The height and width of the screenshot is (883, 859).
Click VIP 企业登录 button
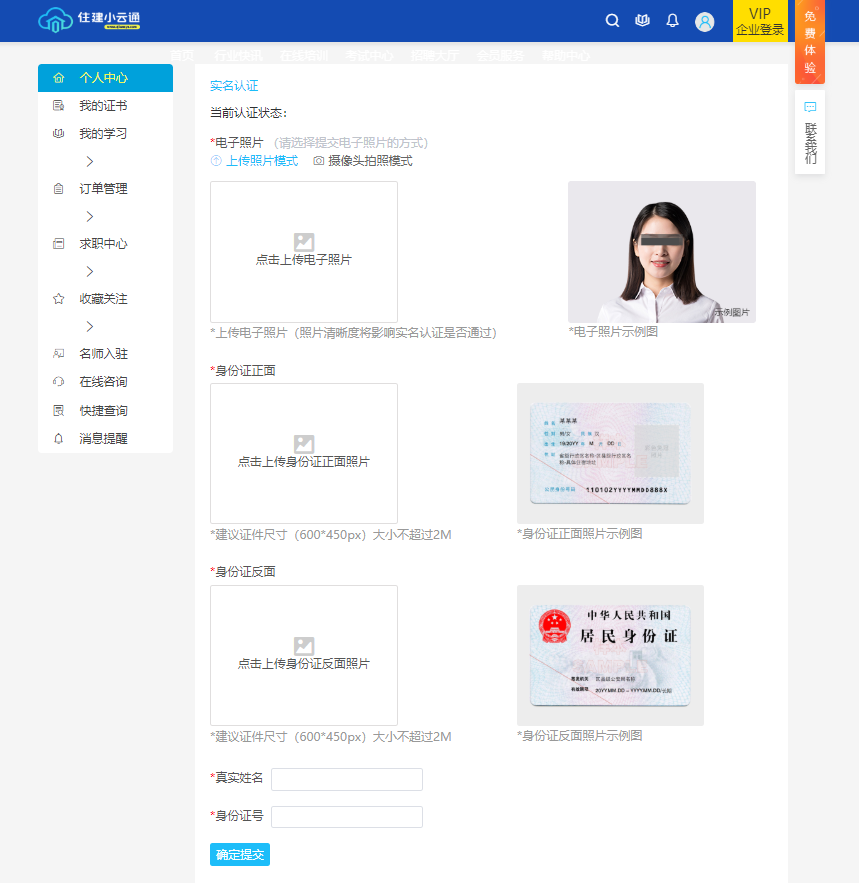click(760, 21)
